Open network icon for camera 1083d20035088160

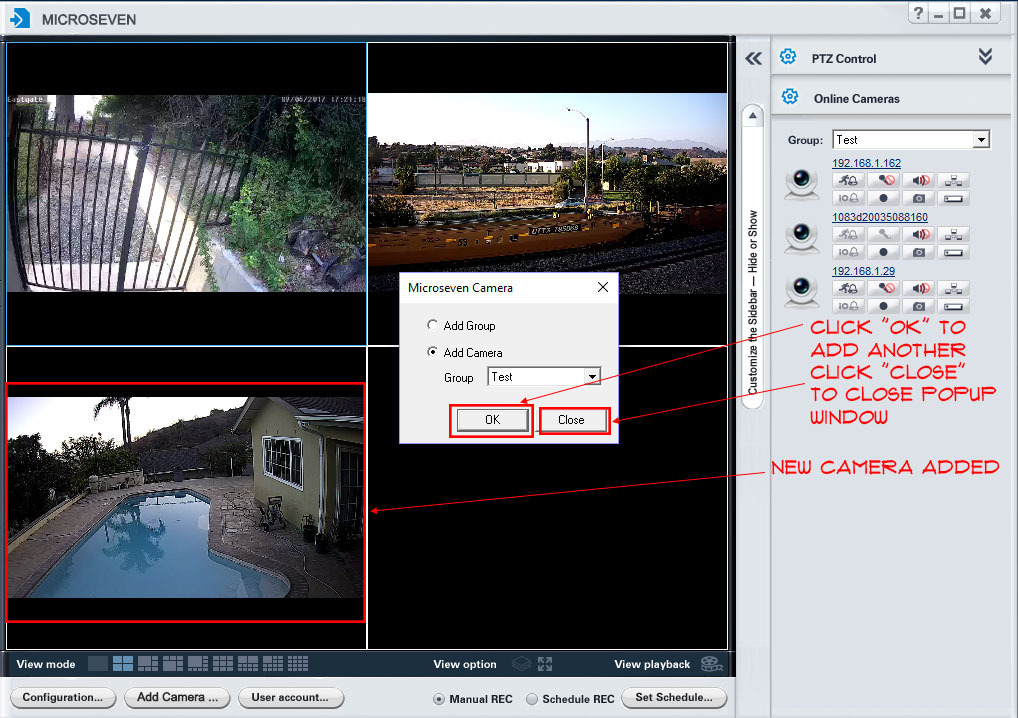[x=954, y=234]
